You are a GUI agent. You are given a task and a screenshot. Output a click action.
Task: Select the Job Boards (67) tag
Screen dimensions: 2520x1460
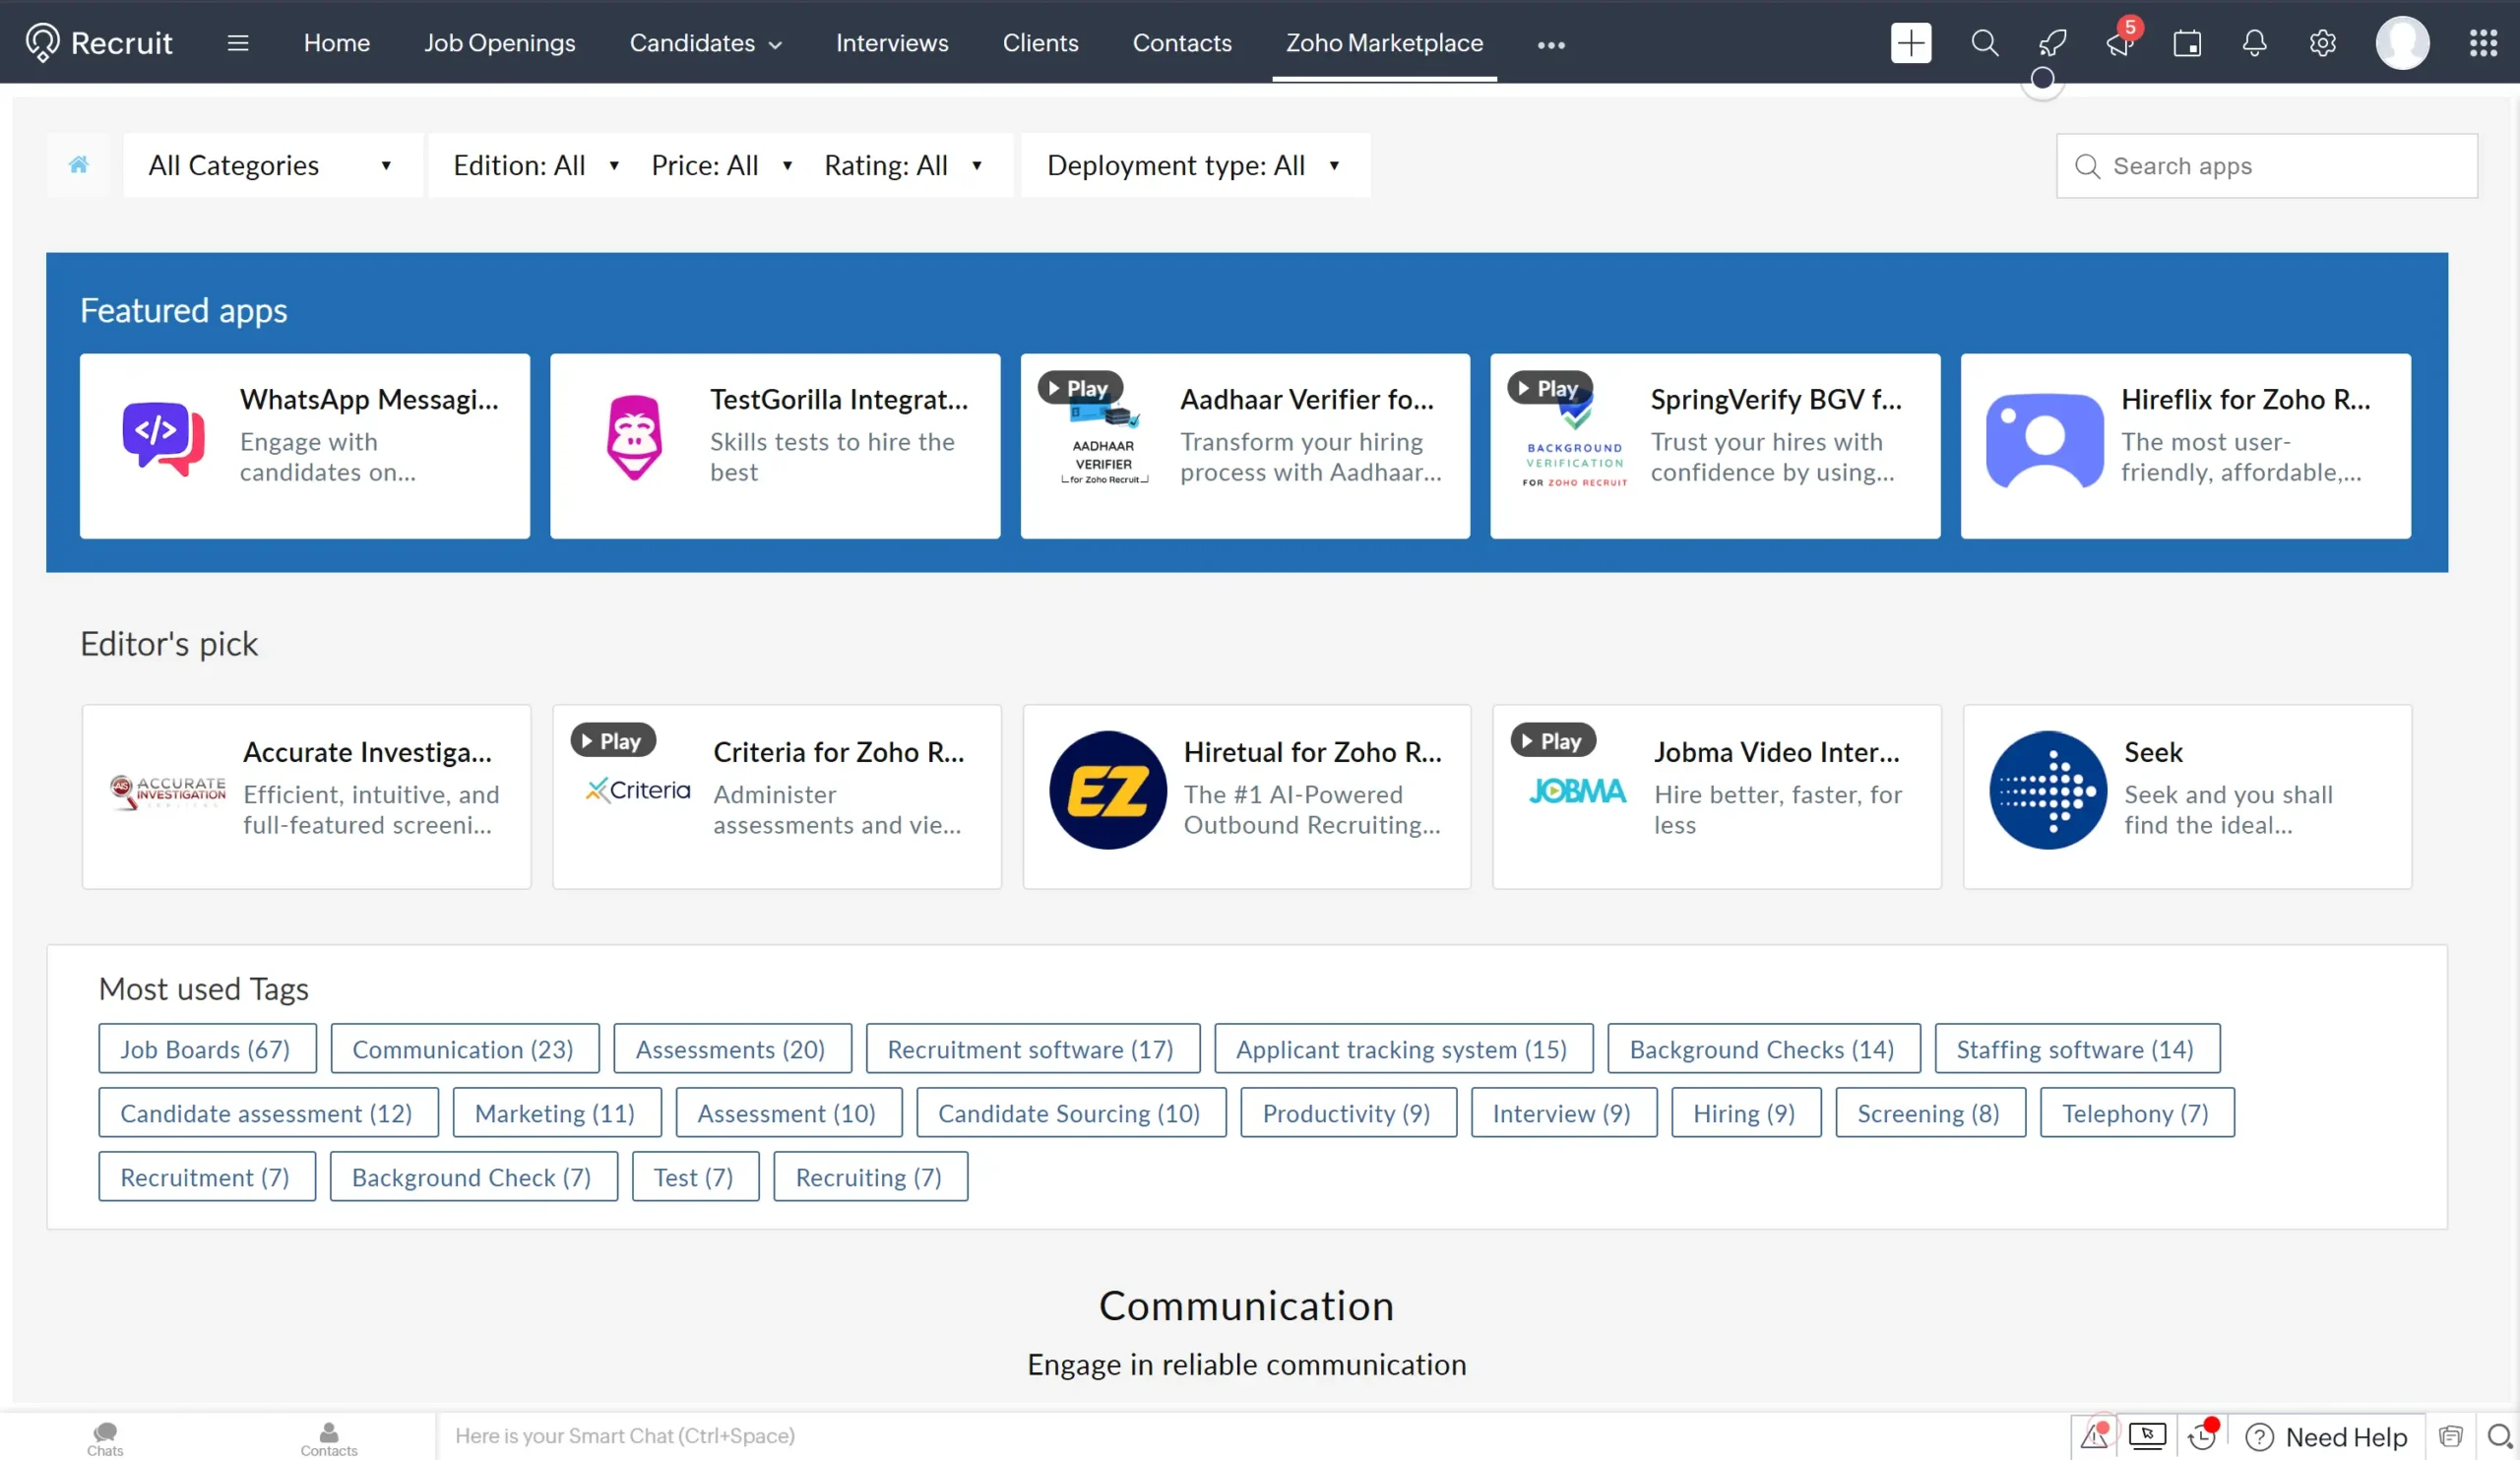point(207,1049)
